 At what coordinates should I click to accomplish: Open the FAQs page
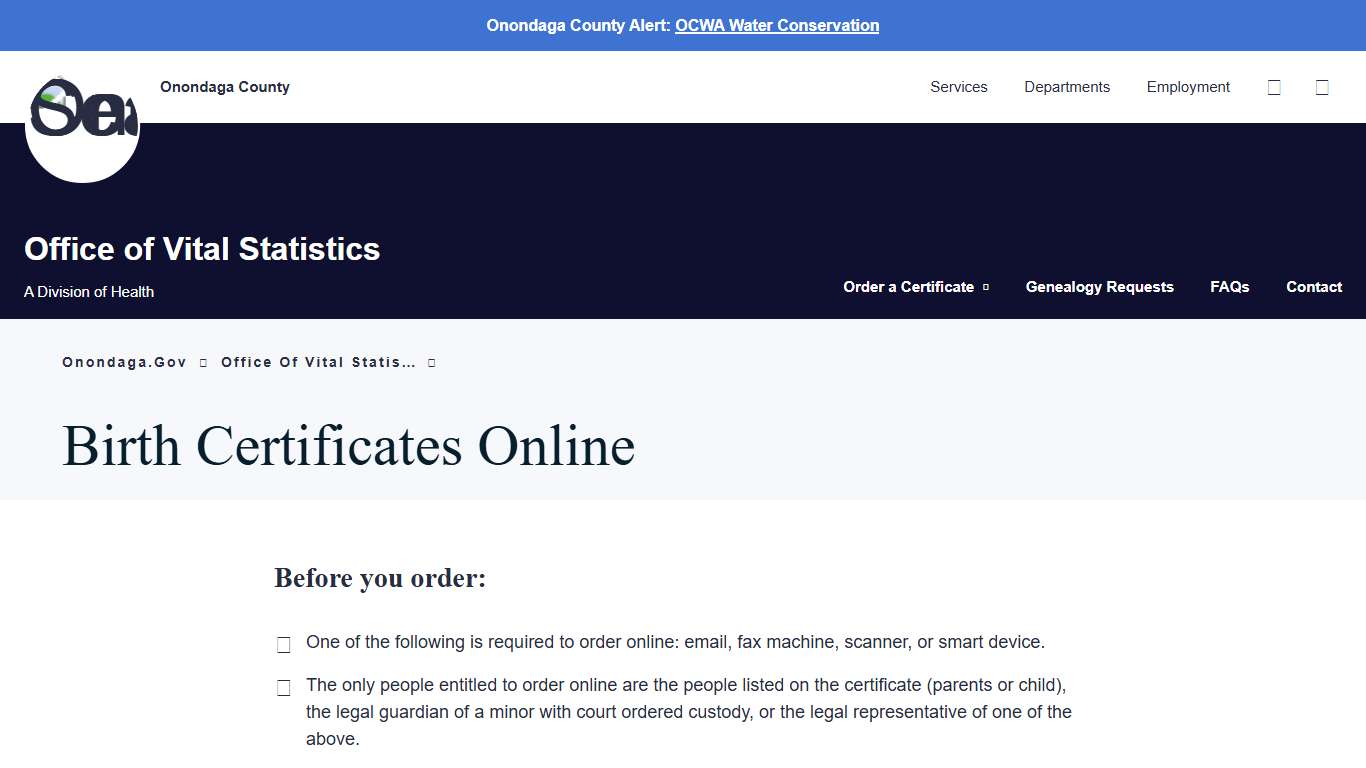click(1230, 287)
